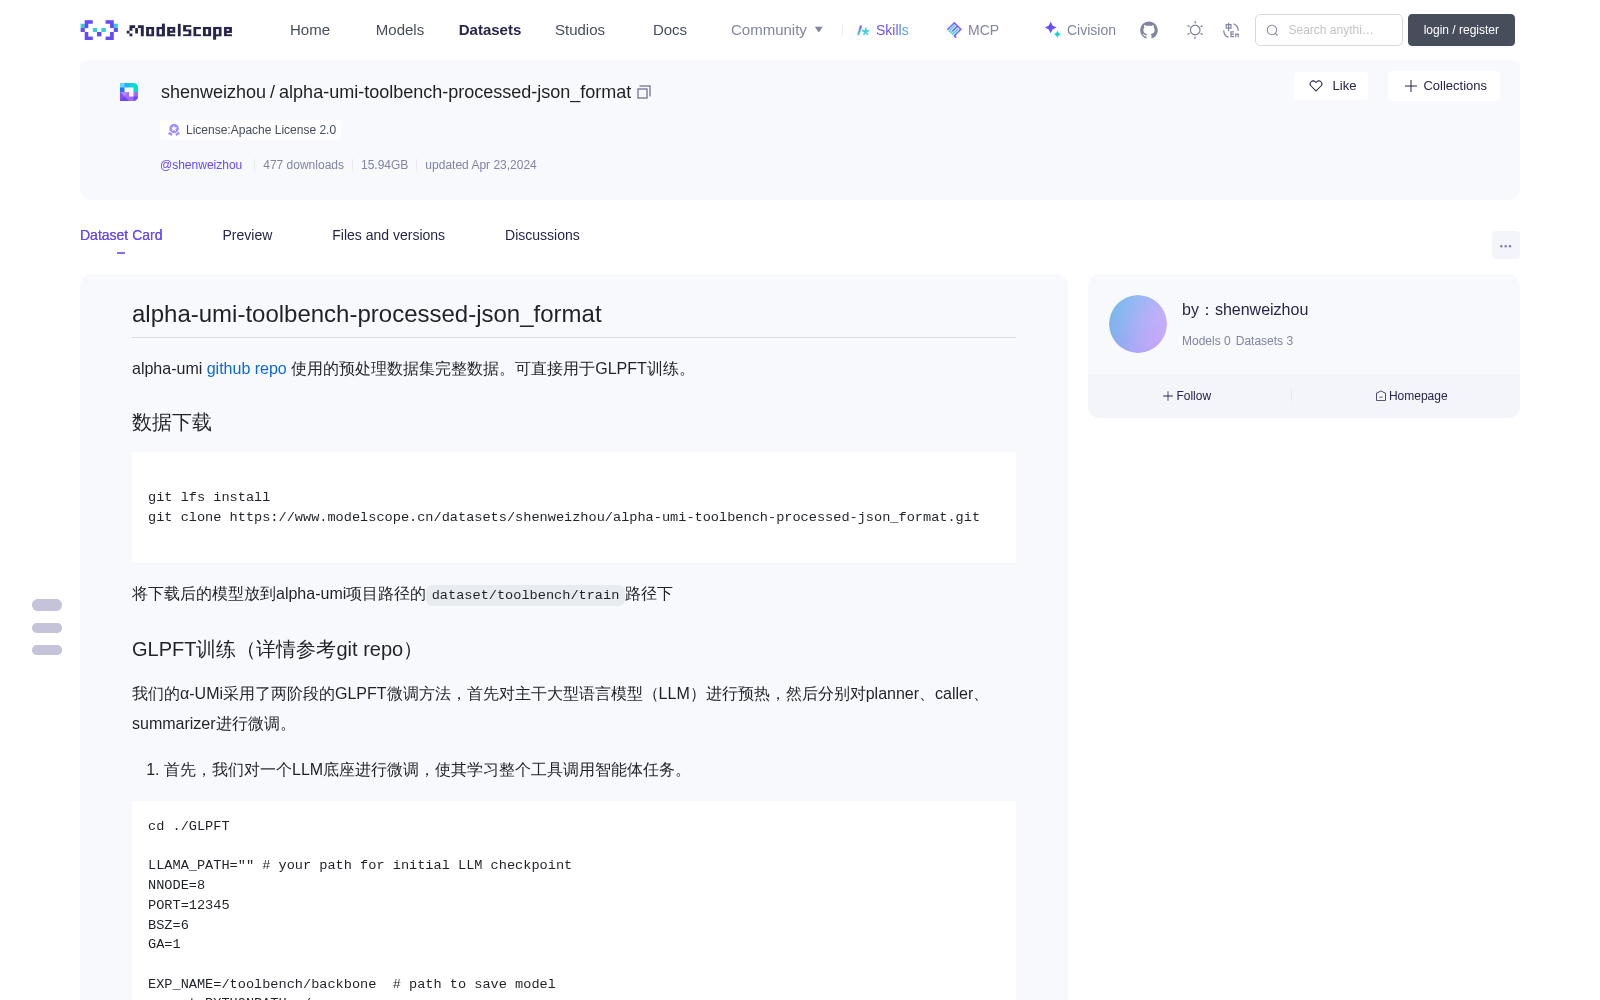The width and height of the screenshot is (1600, 1000).
Task: Open the Studios page
Action: [x=580, y=30]
